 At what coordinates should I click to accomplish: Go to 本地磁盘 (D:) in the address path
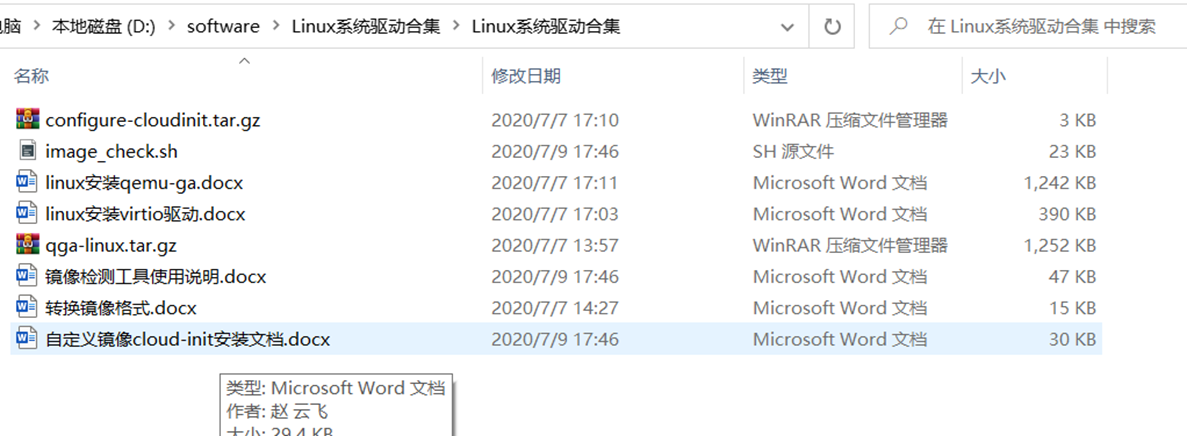[x=103, y=27]
